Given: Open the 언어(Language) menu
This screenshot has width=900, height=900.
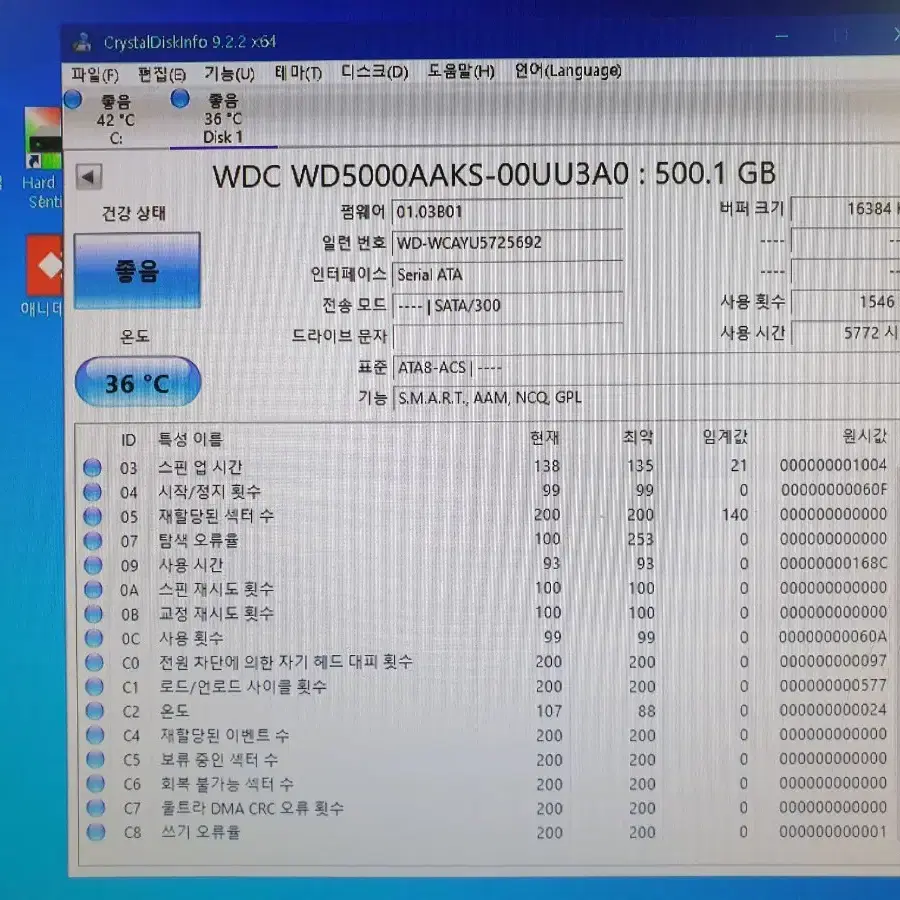Looking at the screenshot, I should pyautogui.click(x=568, y=71).
